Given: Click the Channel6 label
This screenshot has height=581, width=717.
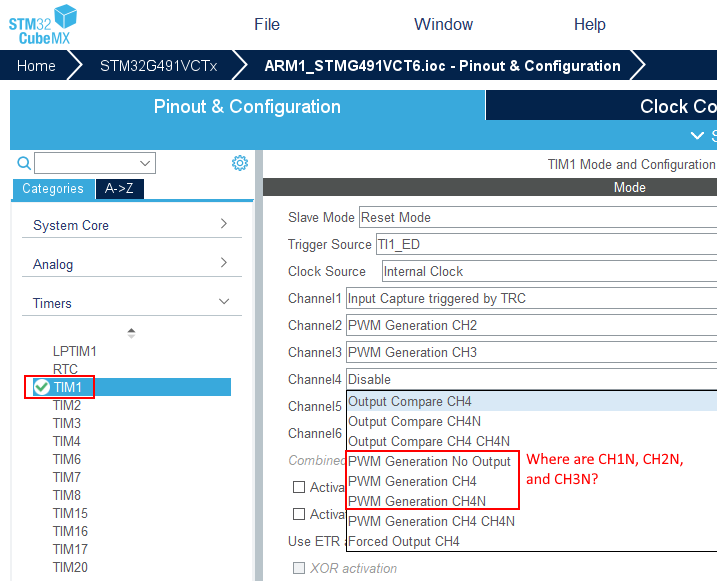Looking at the screenshot, I should [x=315, y=433].
